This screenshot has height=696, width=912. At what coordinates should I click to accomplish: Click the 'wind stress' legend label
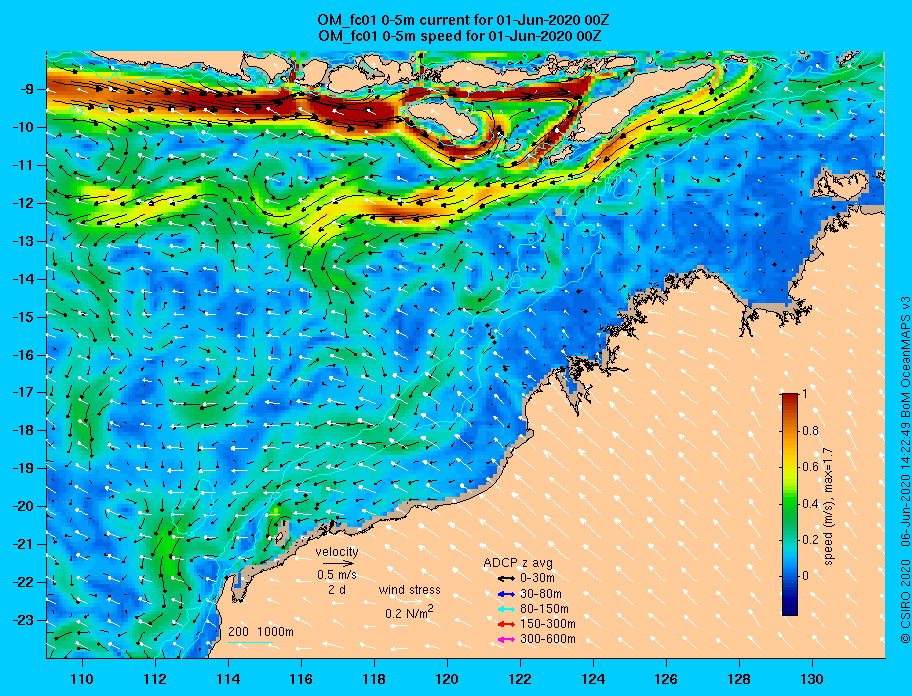(x=409, y=590)
